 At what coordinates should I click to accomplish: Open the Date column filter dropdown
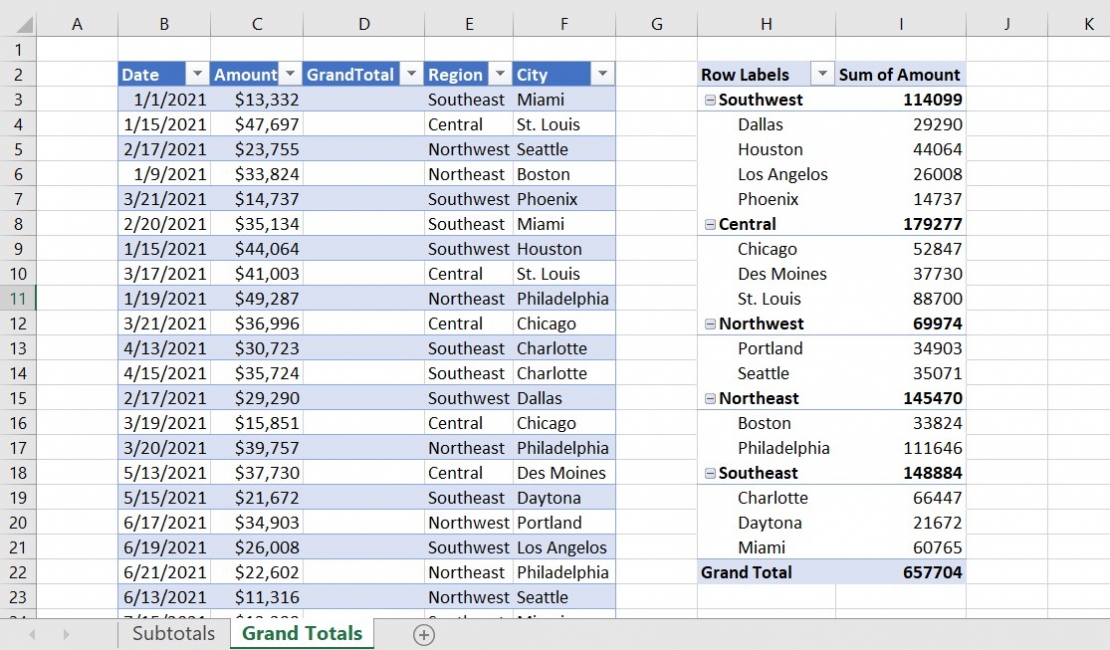point(197,74)
